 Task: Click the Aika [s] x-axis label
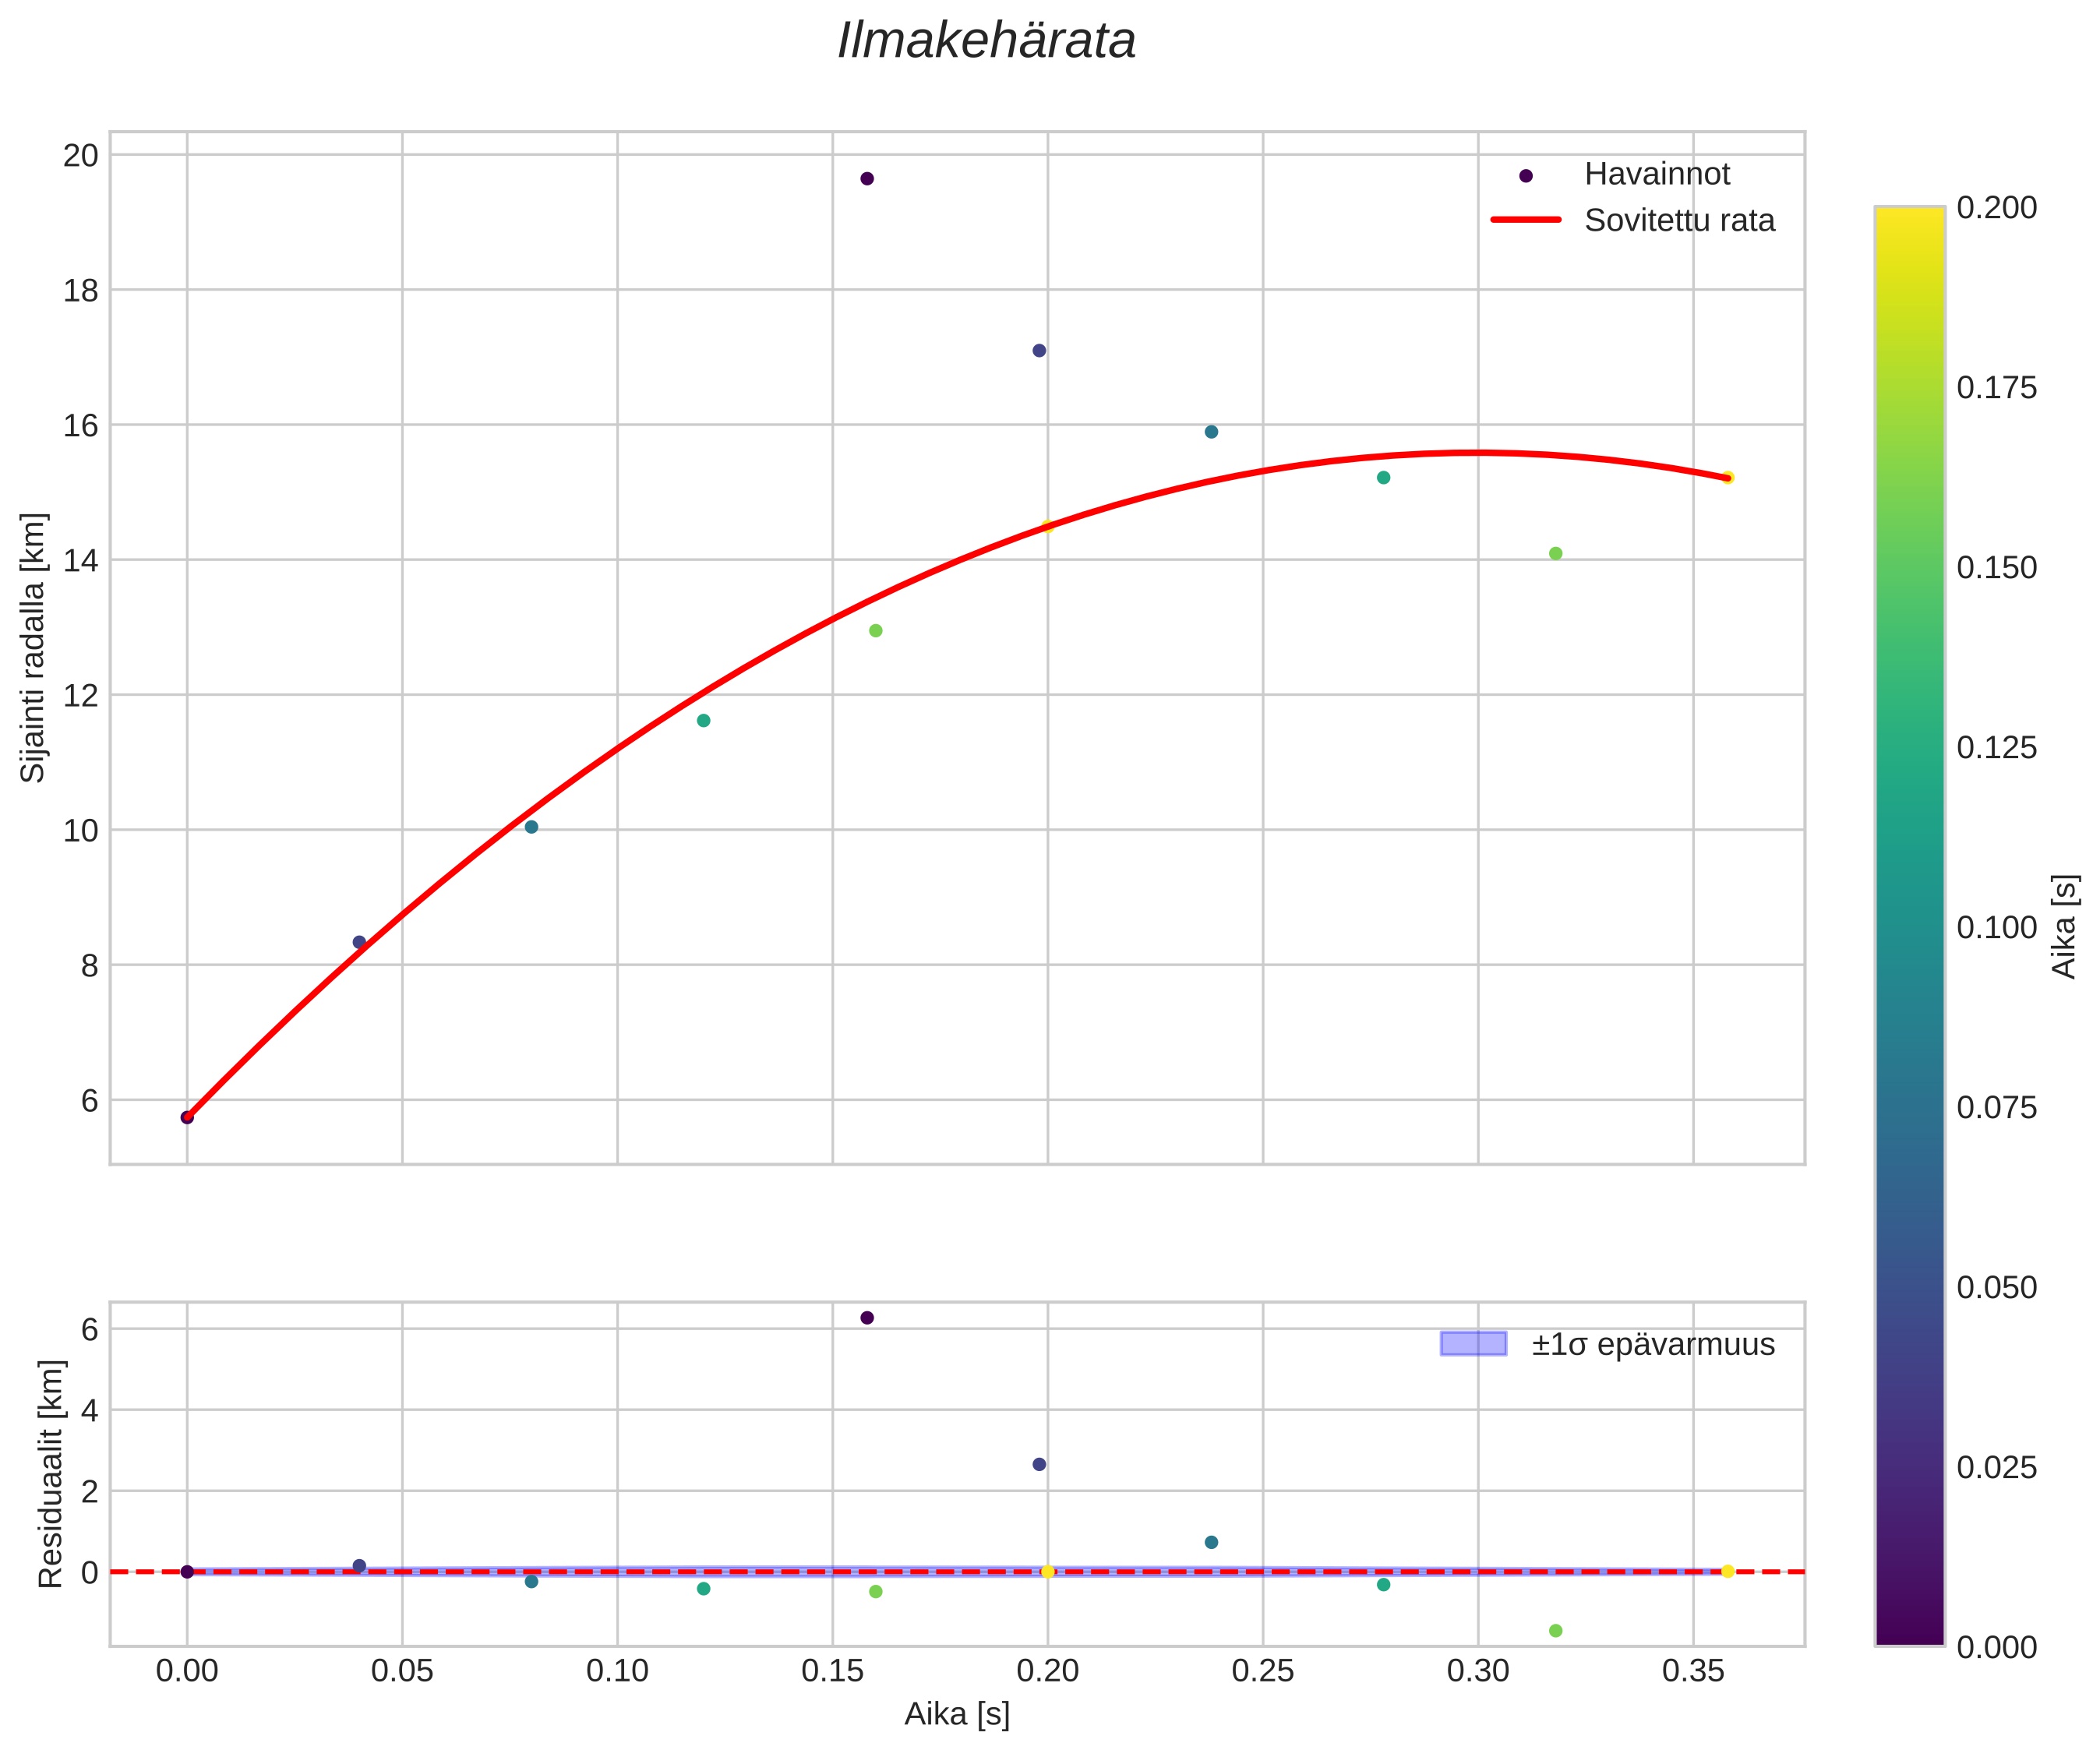pos(957,1714)
